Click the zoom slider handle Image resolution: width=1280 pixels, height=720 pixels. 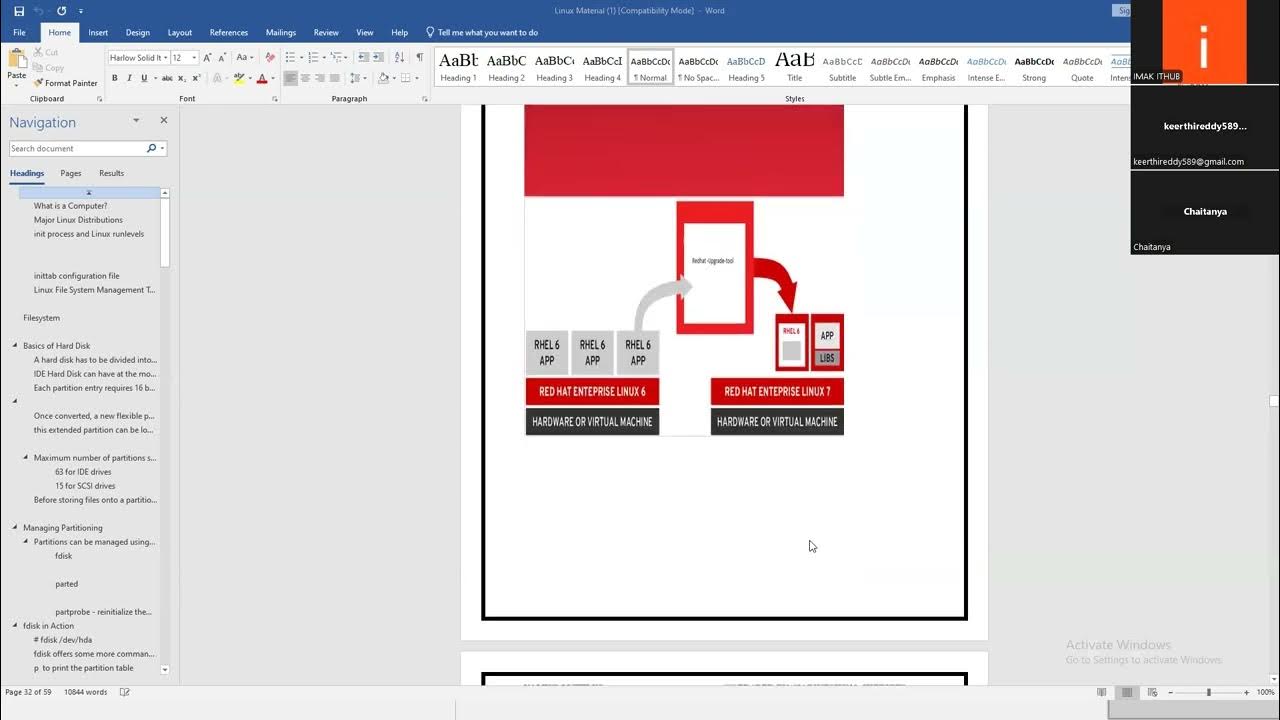[x=1208, y=692]
